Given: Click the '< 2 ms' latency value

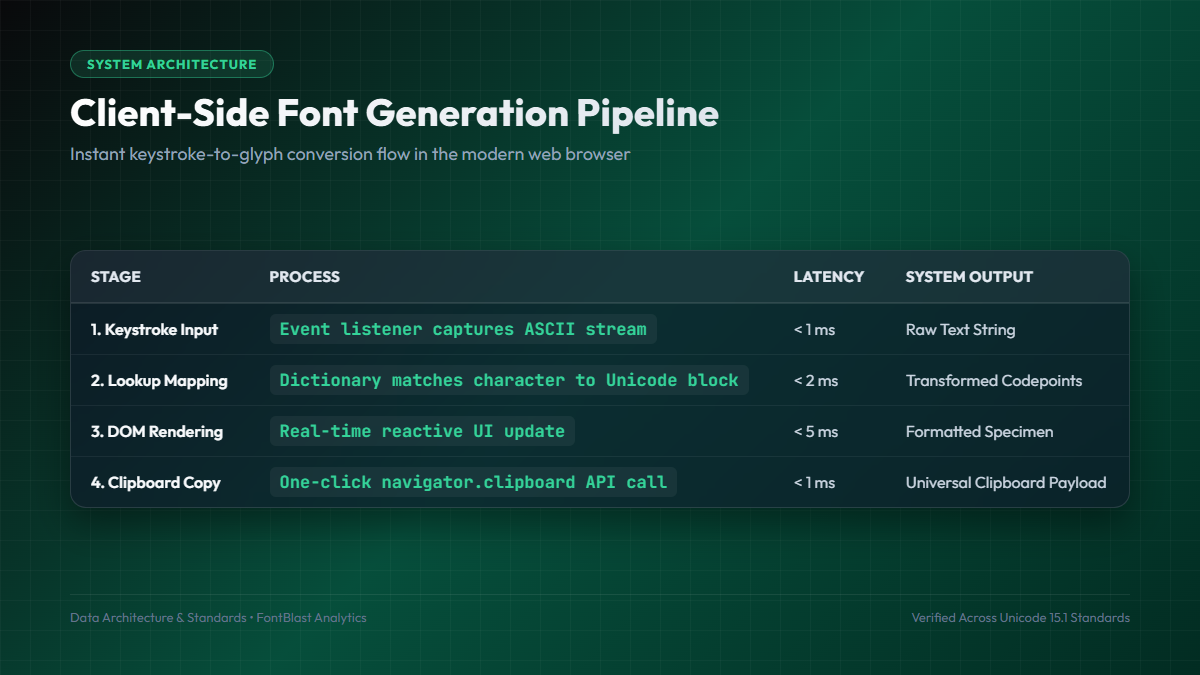Looking at the screenshot, I should click(x=816, y=380).
